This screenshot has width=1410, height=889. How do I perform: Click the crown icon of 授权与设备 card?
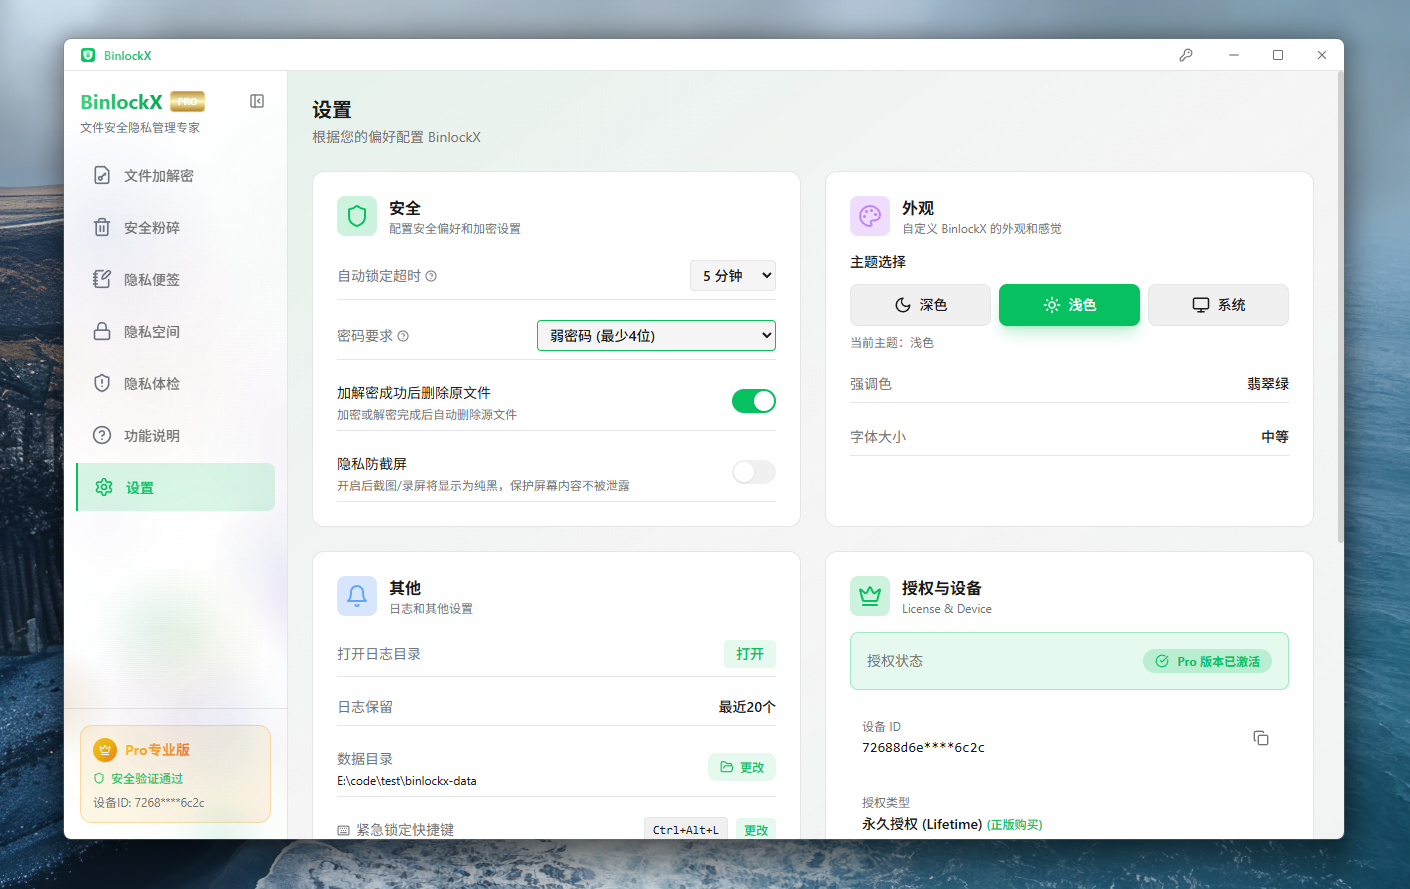click(870, 596)
